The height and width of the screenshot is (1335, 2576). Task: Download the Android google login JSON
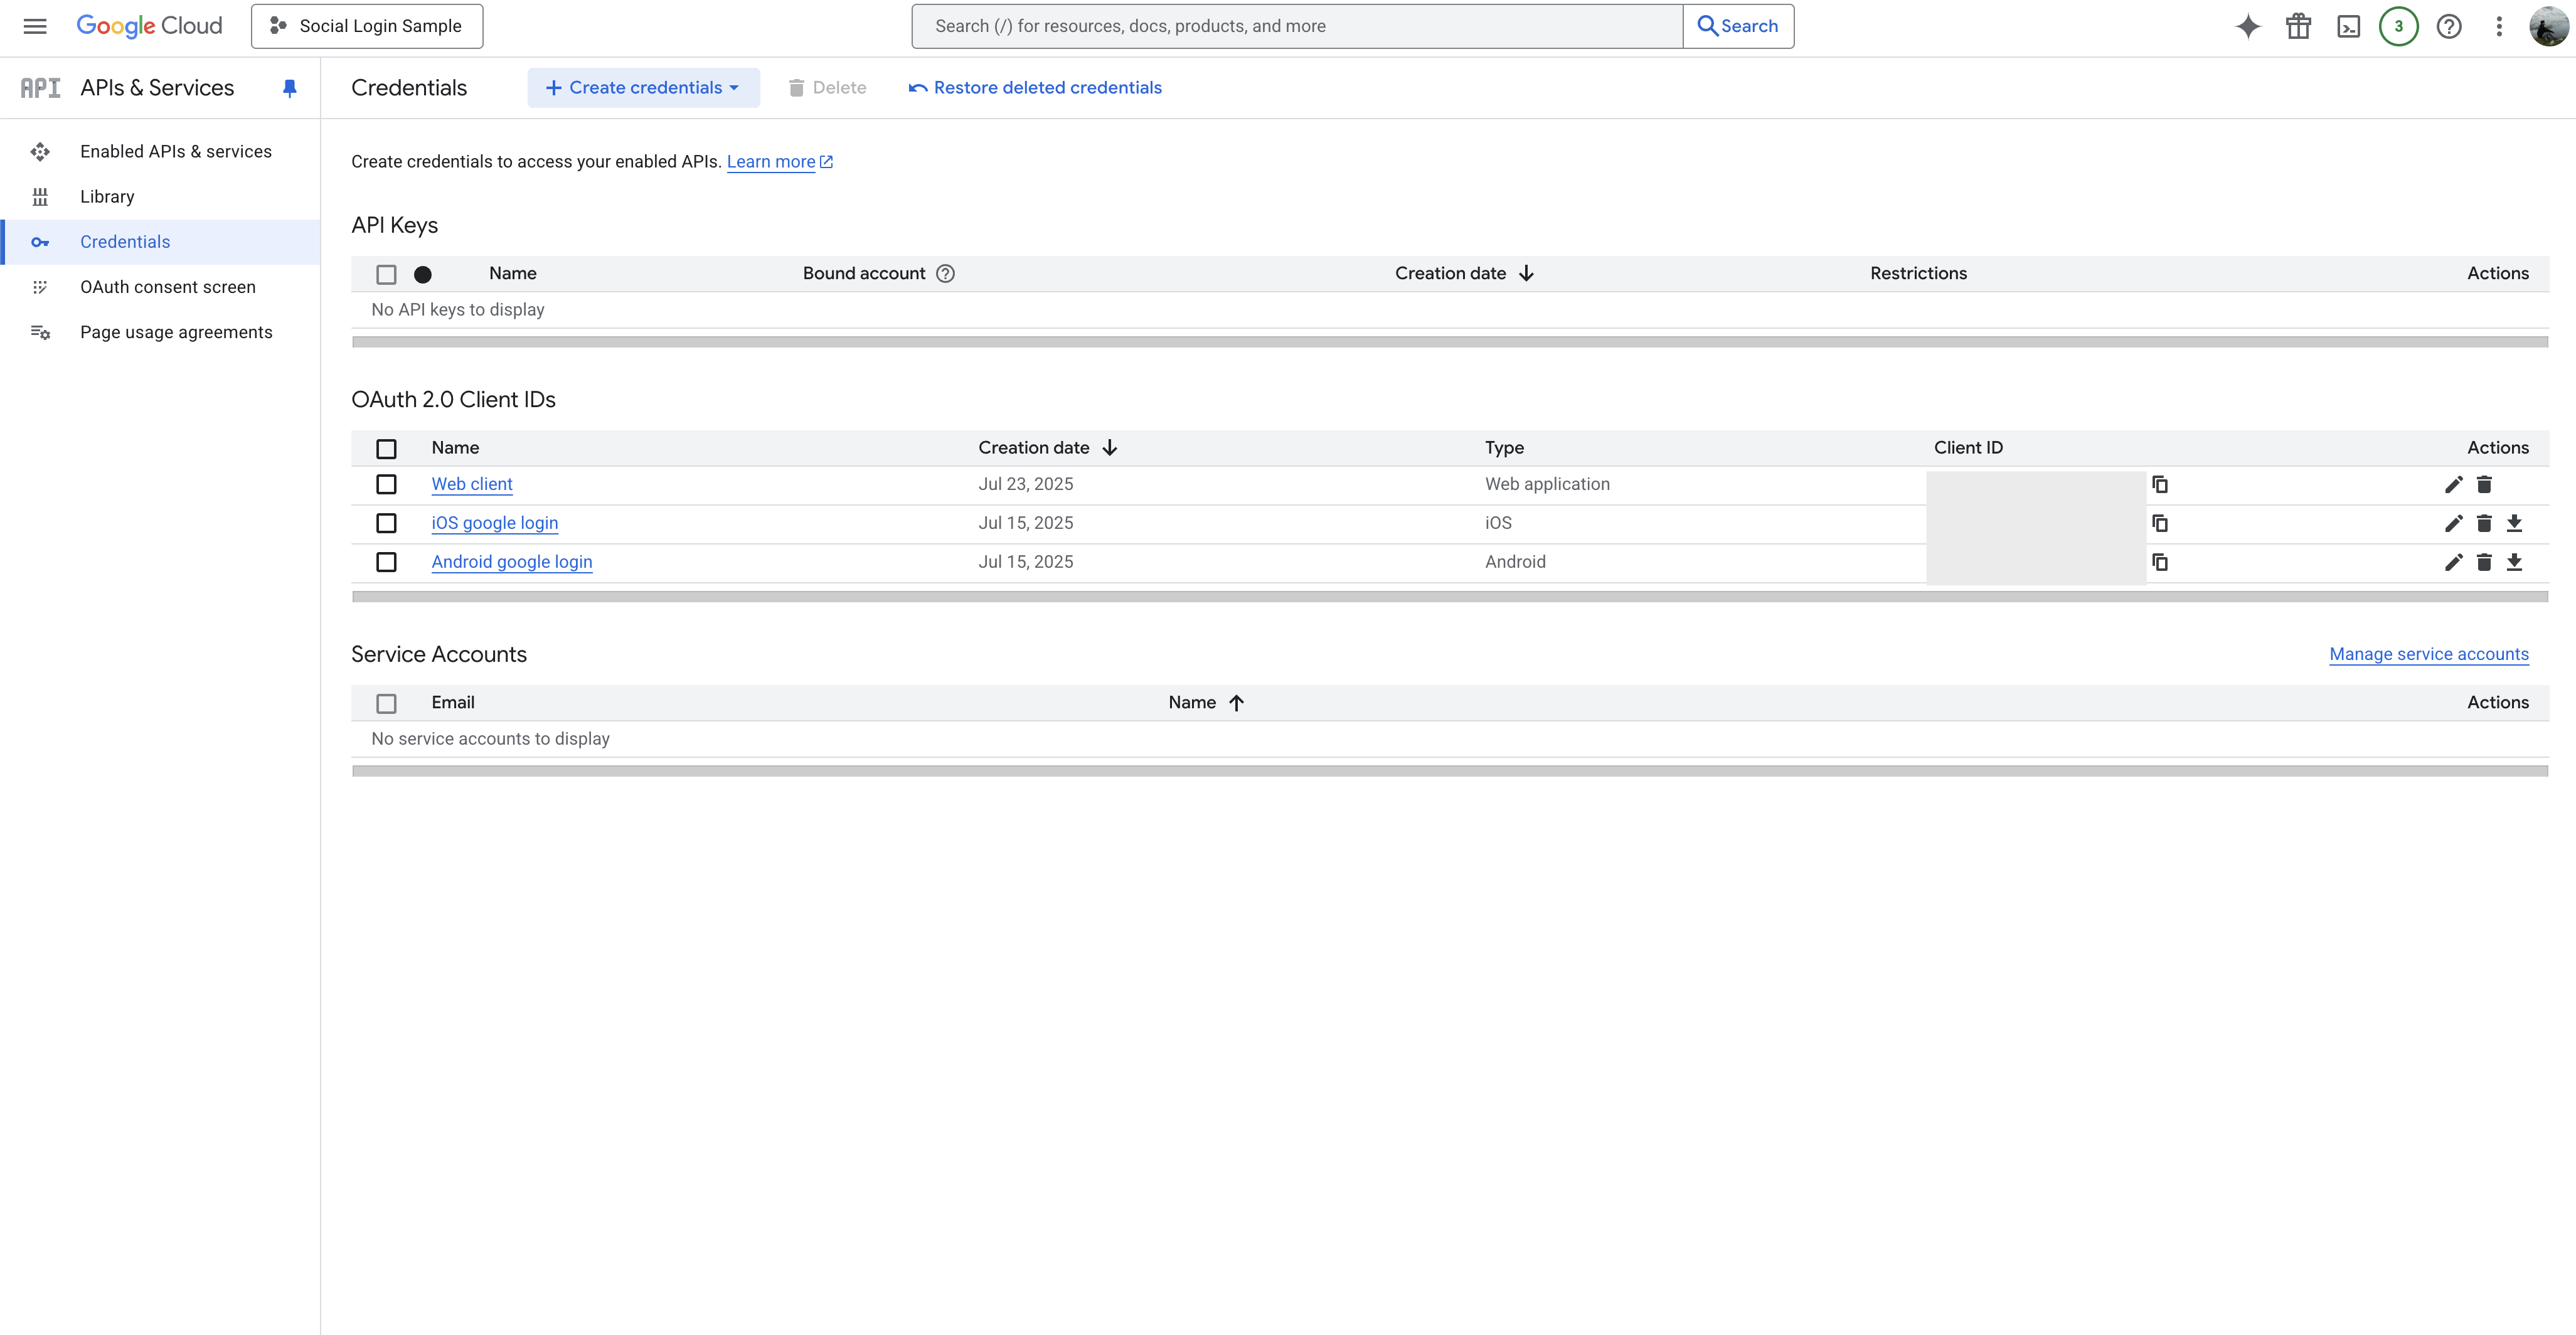coord(2514,563)
